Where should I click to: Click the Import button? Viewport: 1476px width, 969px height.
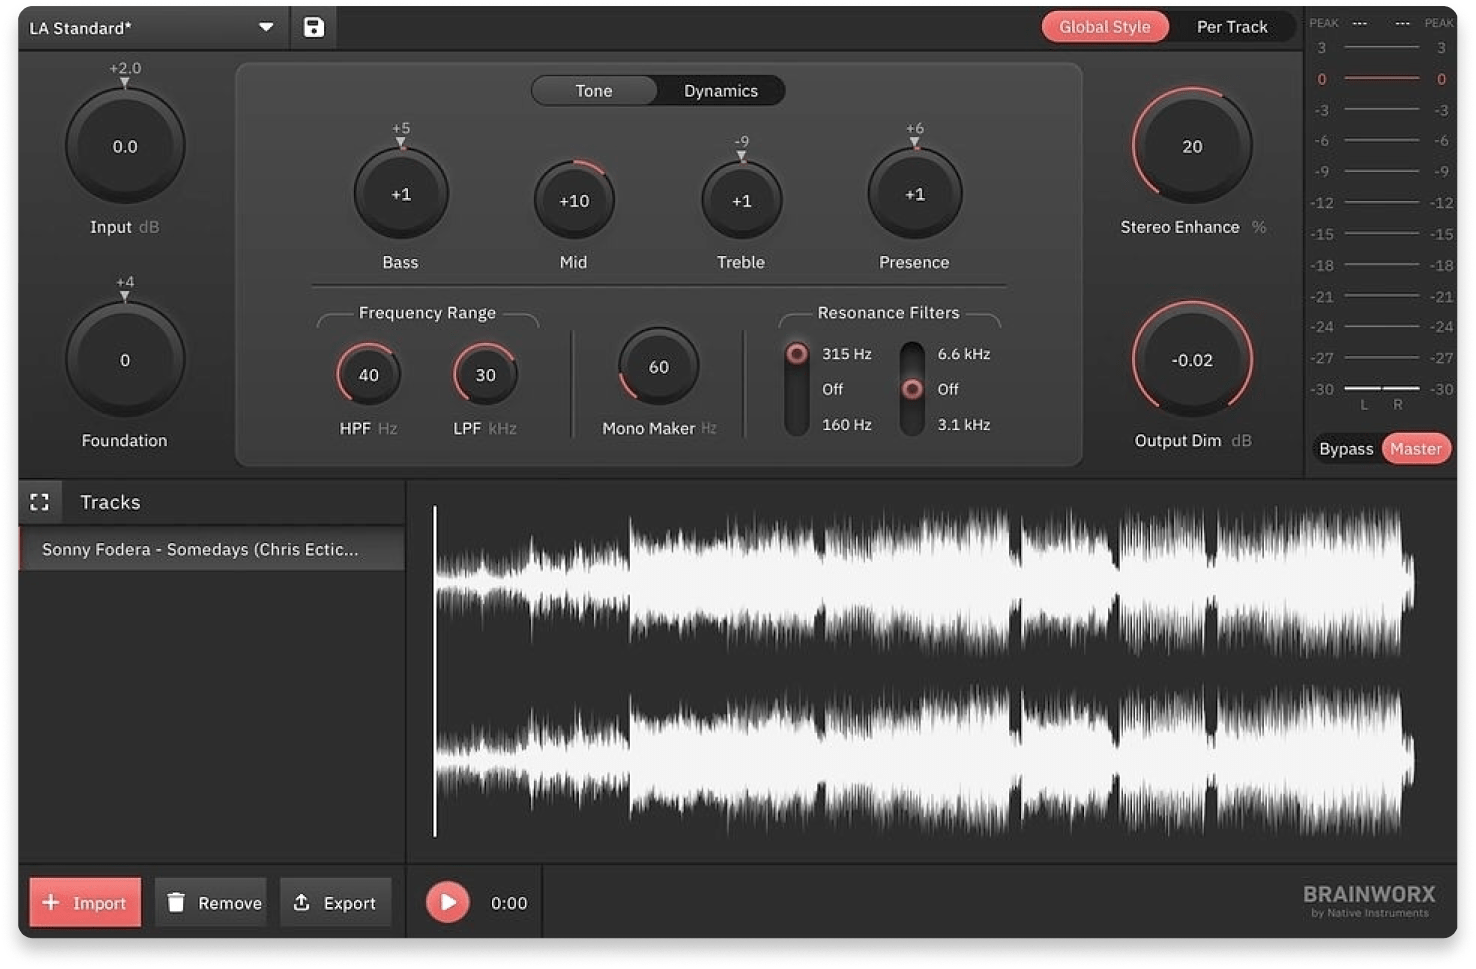(85, 903)
